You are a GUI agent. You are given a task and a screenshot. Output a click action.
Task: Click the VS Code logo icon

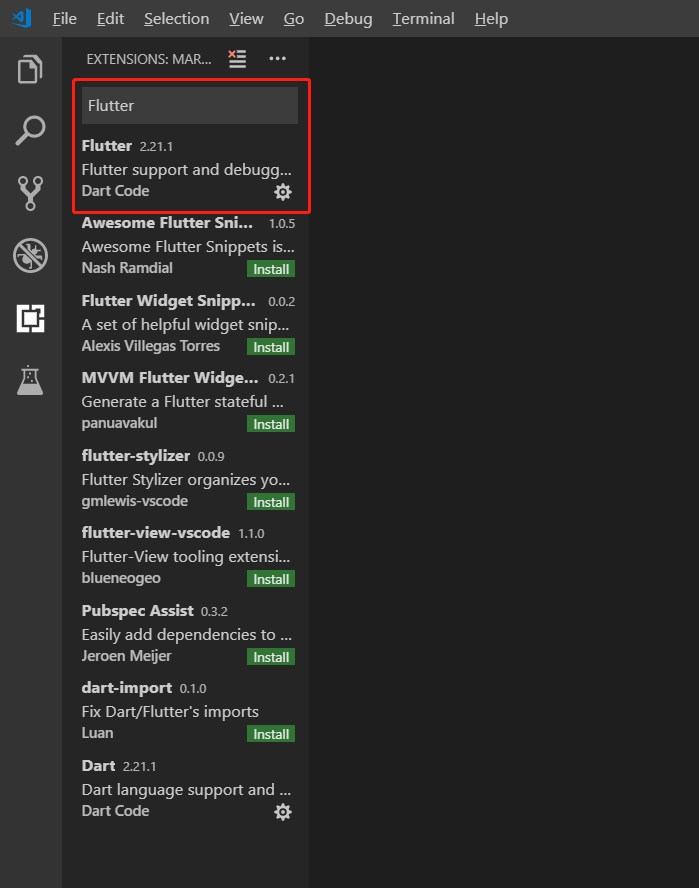pos(22,18)
